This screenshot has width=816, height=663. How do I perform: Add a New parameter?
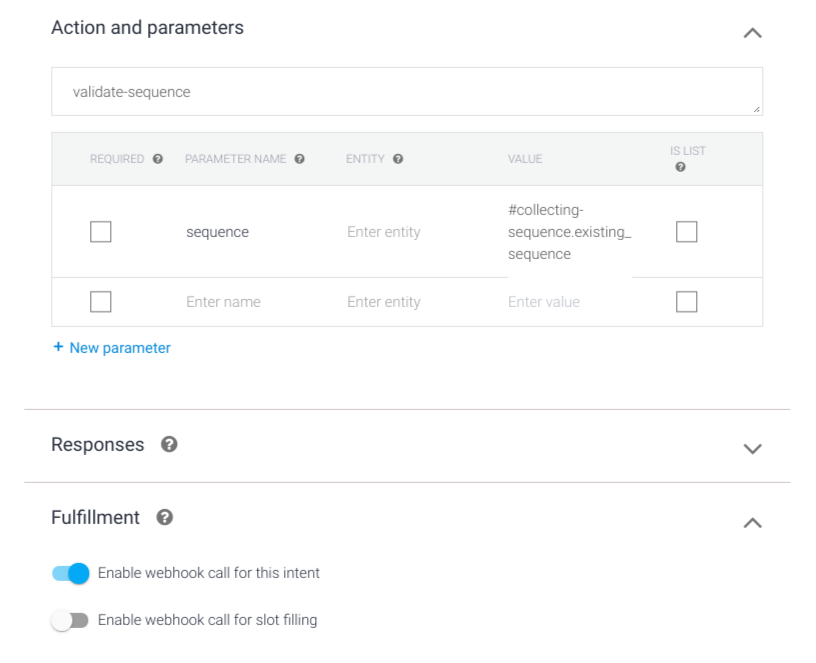pyautogui.click(x=112, y=348)
